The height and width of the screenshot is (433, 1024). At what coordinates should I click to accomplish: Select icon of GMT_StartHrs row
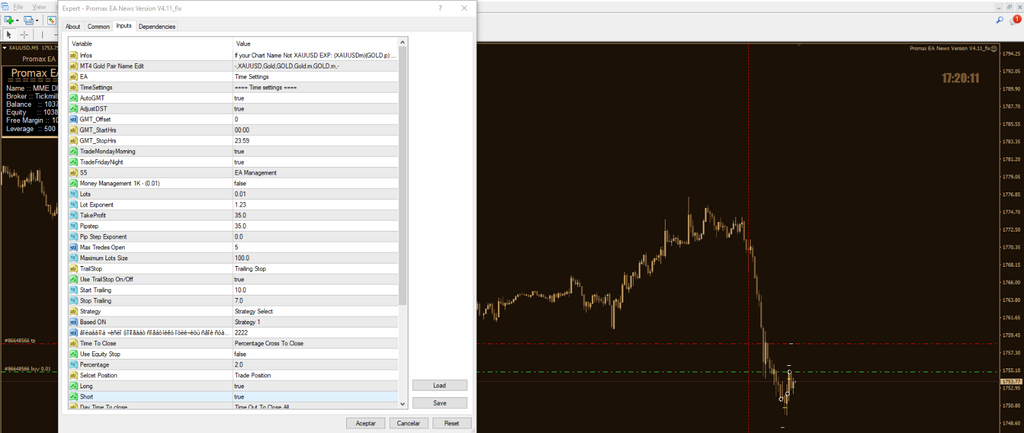pos(74,130)
